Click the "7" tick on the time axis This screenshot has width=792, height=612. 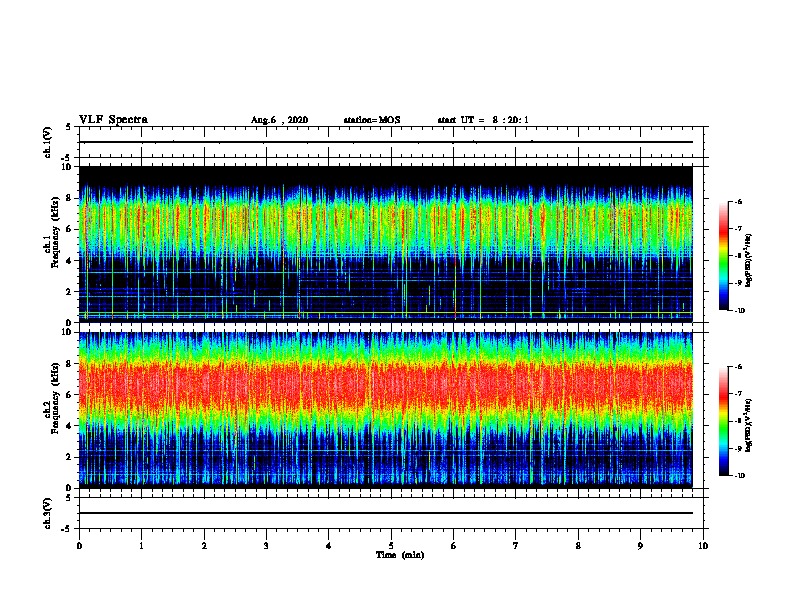click(x=516, y=546)
